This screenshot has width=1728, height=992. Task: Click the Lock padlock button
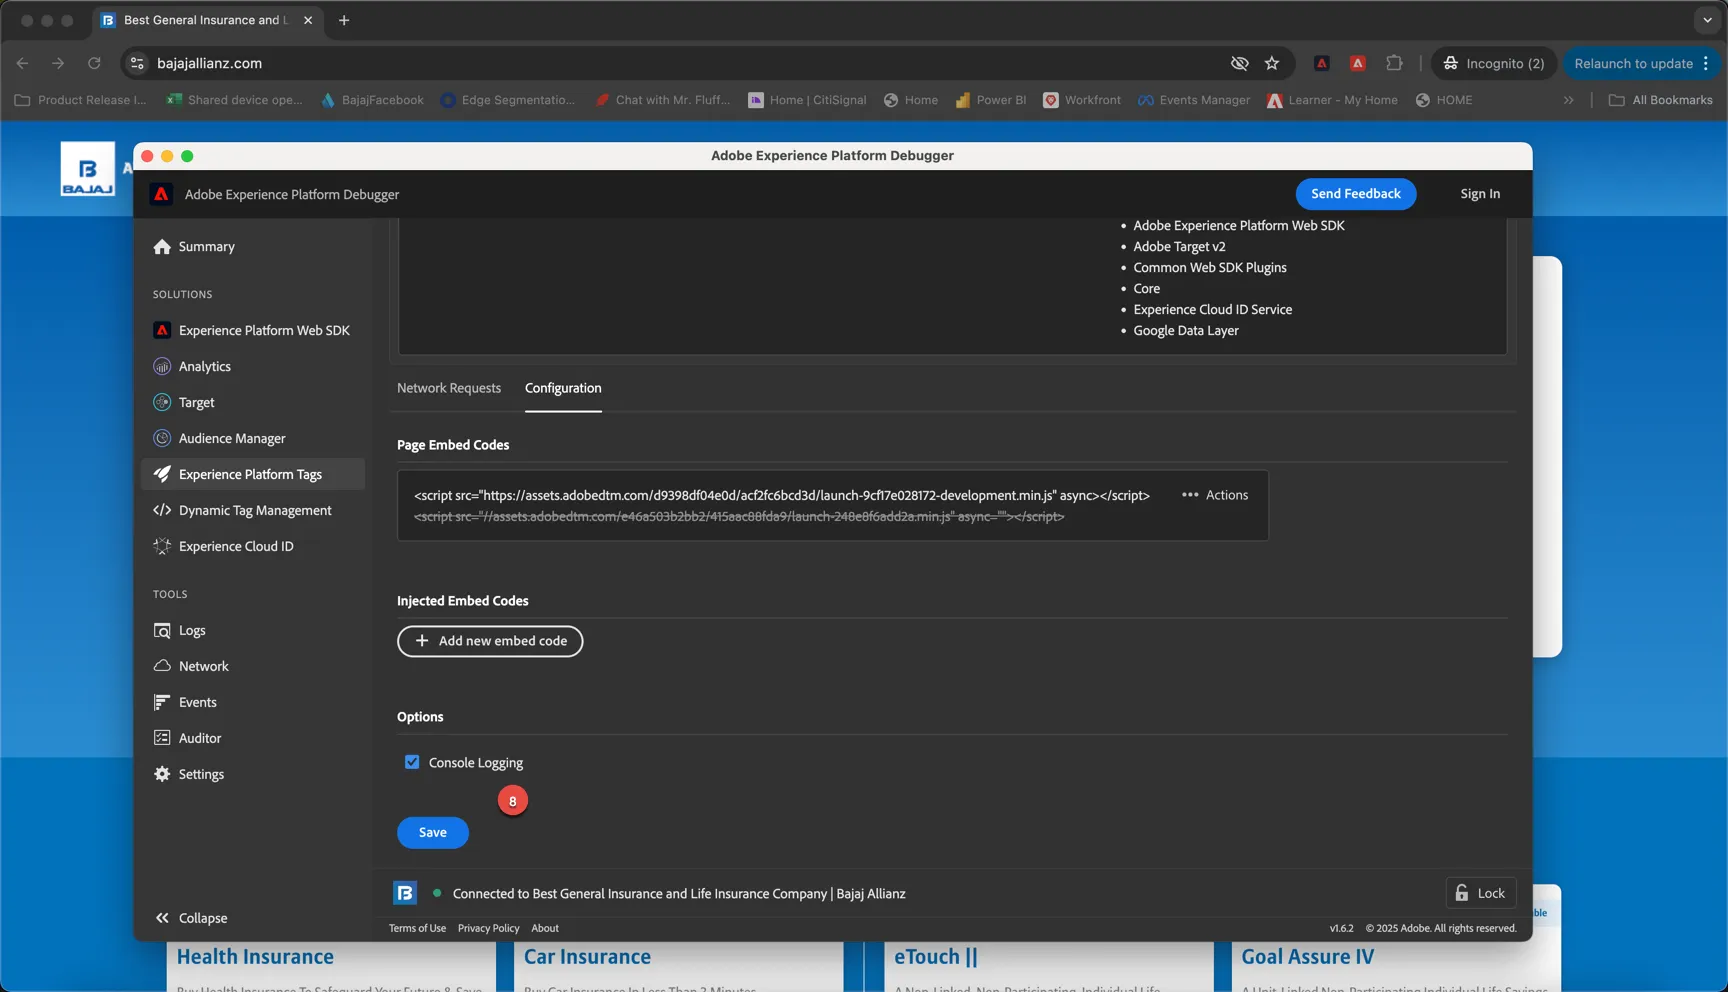tap(1481, 893)
